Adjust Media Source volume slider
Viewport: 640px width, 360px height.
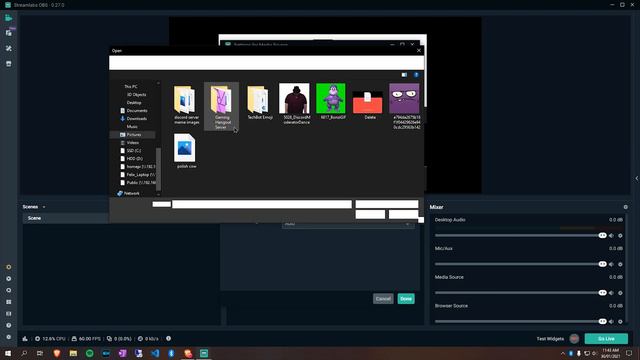[520, 293]
